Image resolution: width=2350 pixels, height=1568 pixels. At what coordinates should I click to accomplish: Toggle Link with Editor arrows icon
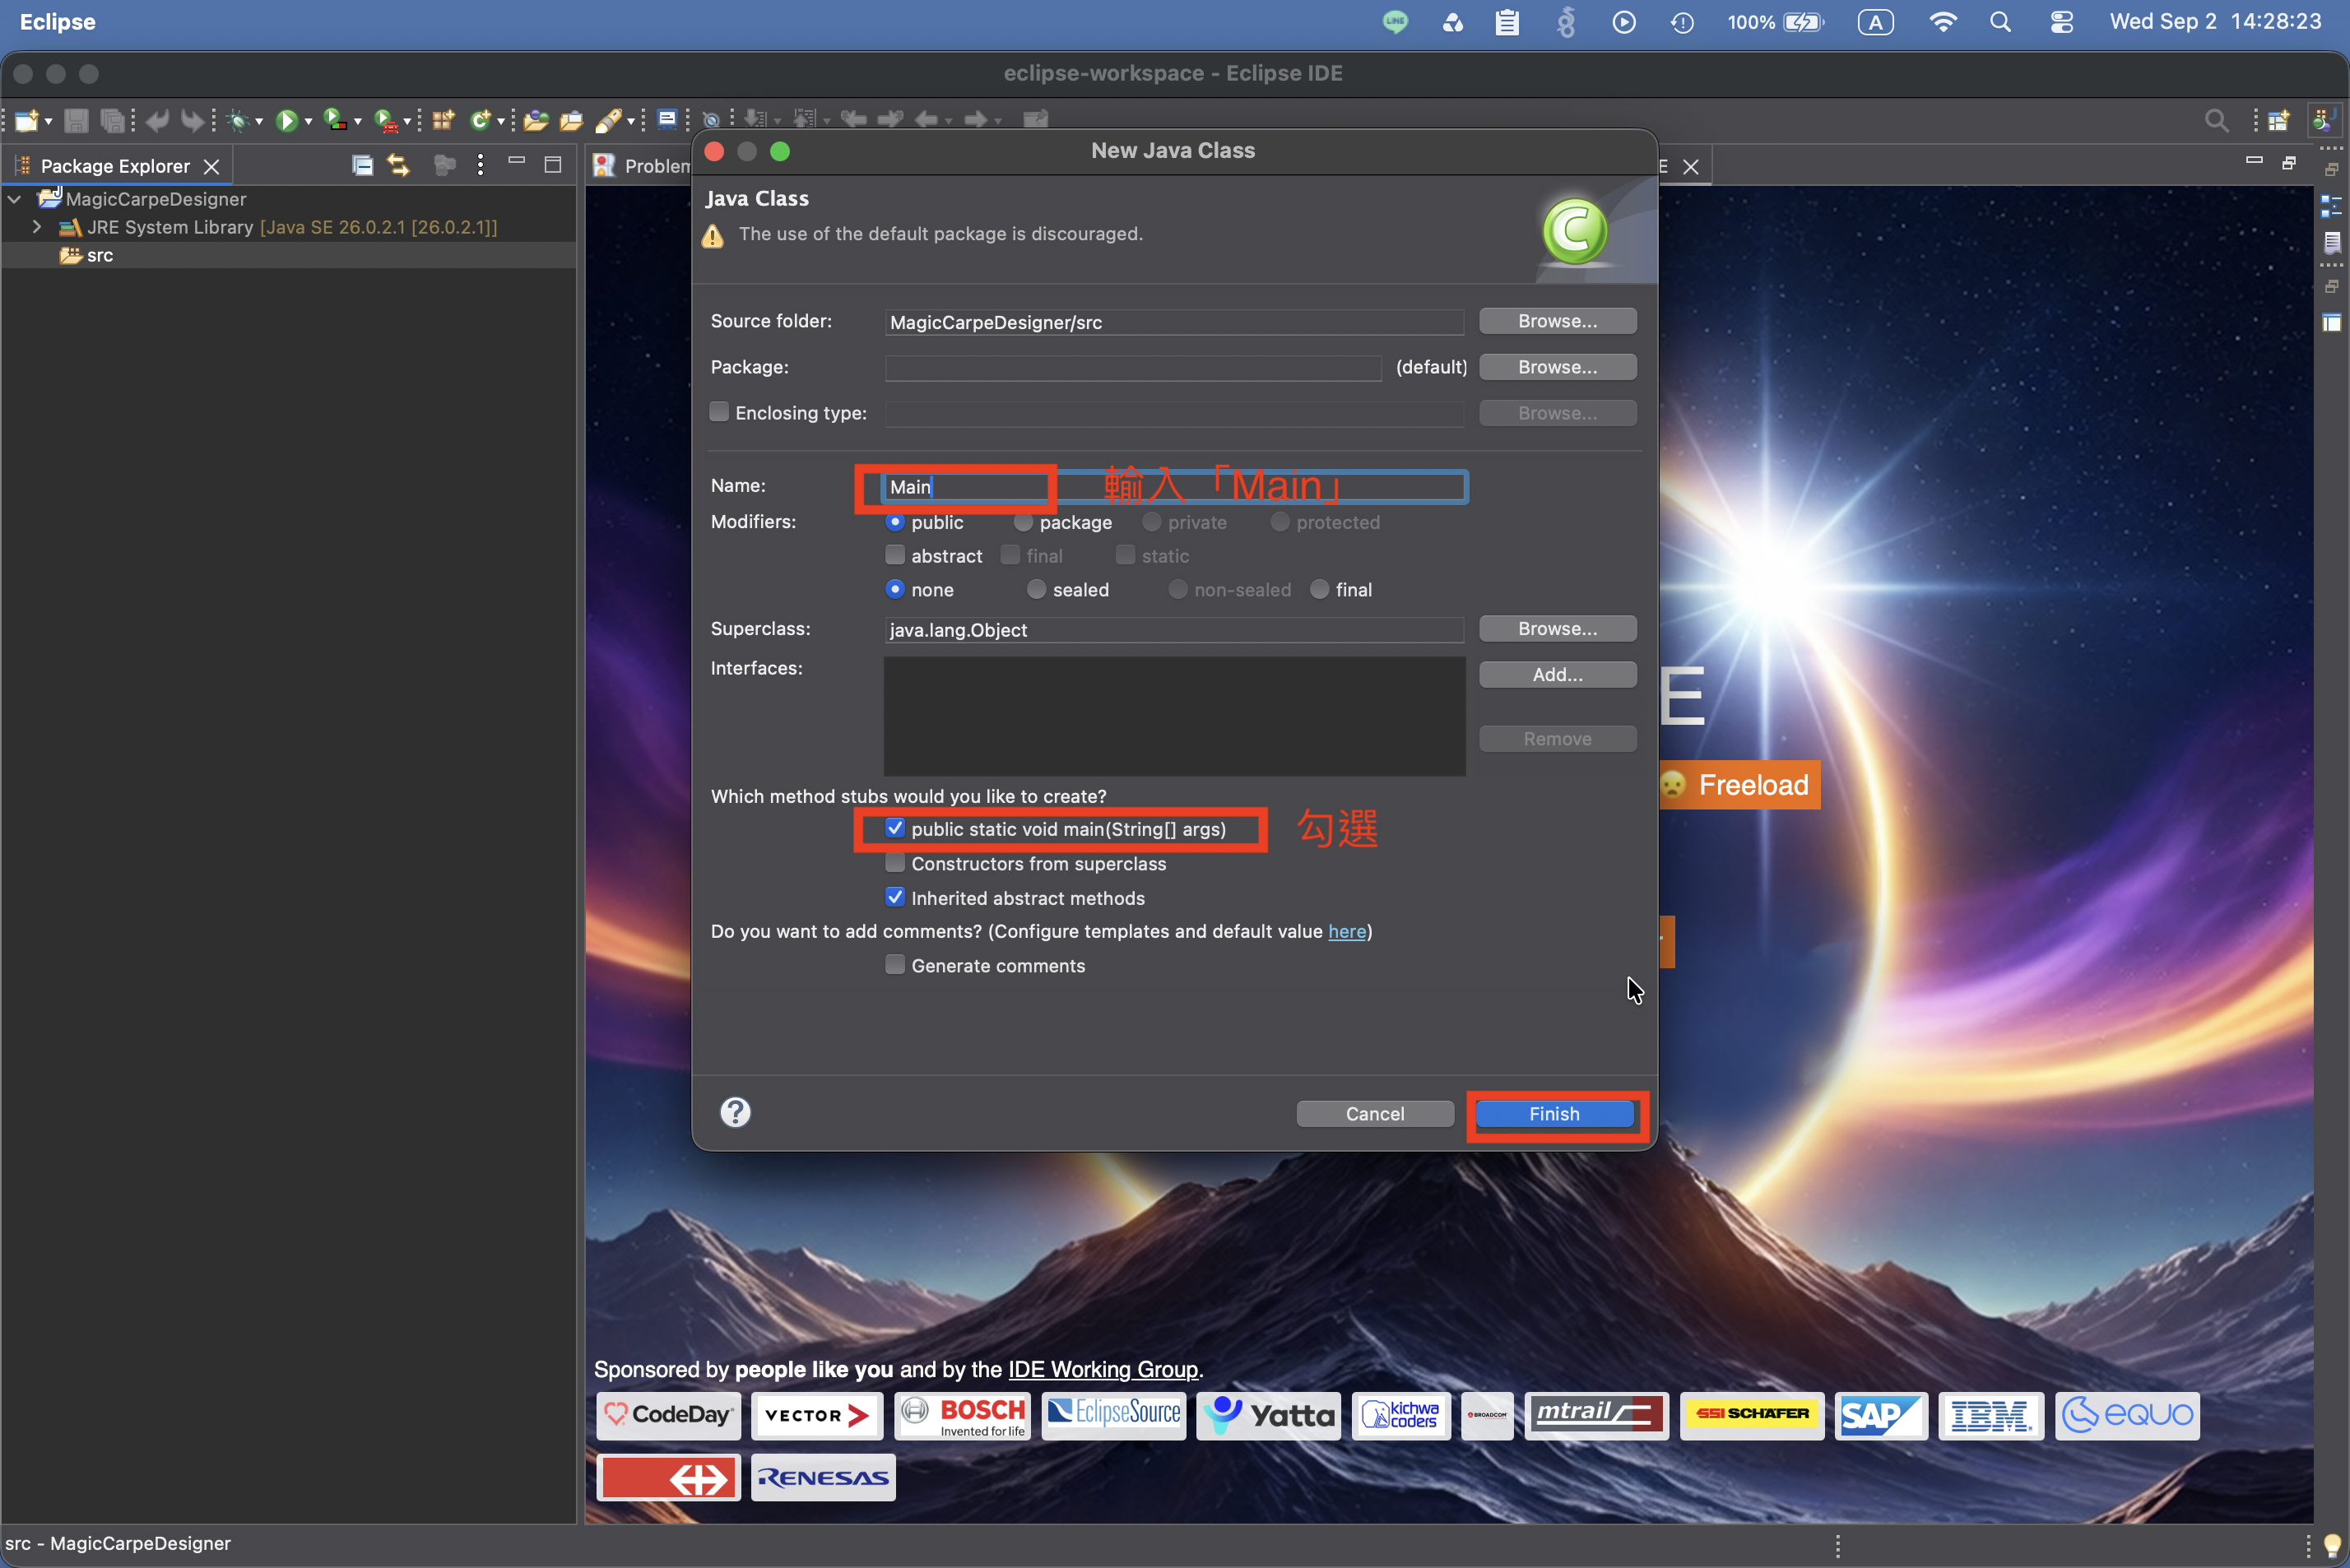tap(398, 165)
